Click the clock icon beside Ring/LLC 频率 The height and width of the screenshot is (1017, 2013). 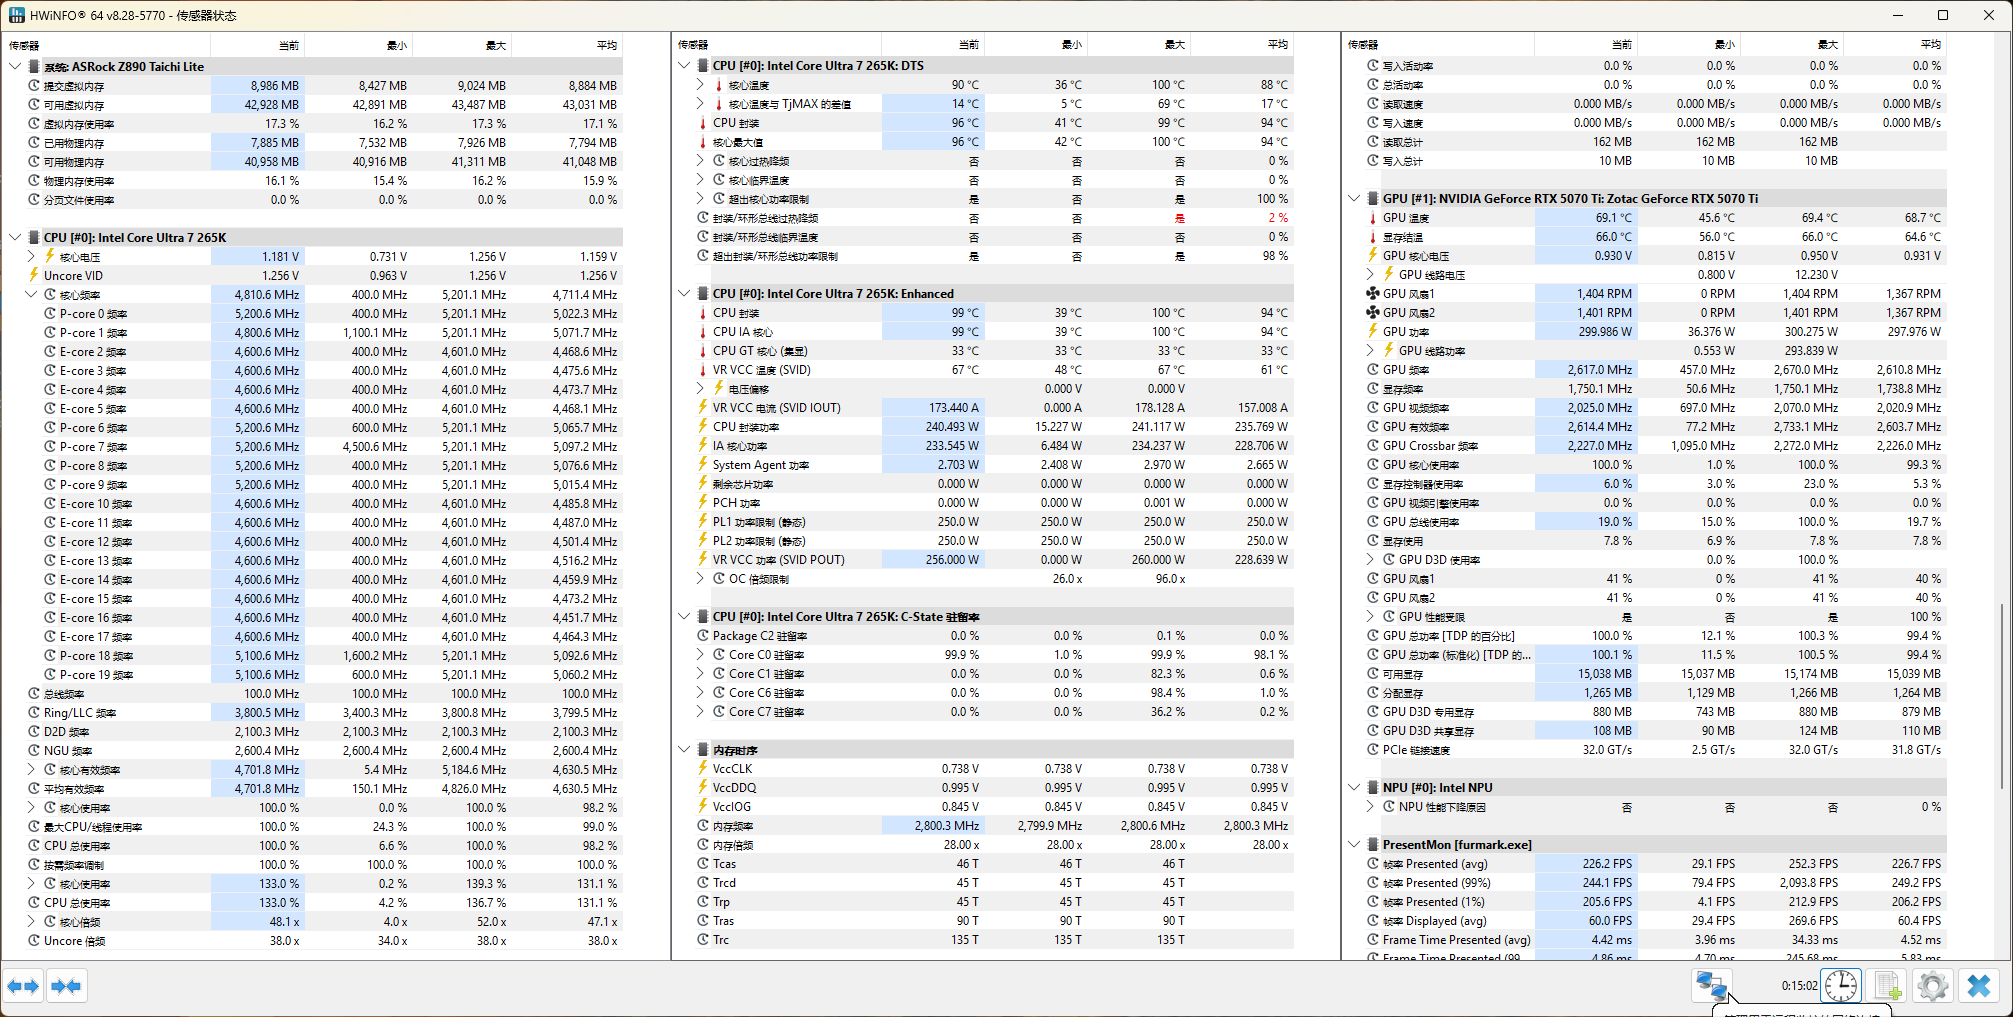click(34, 713)
